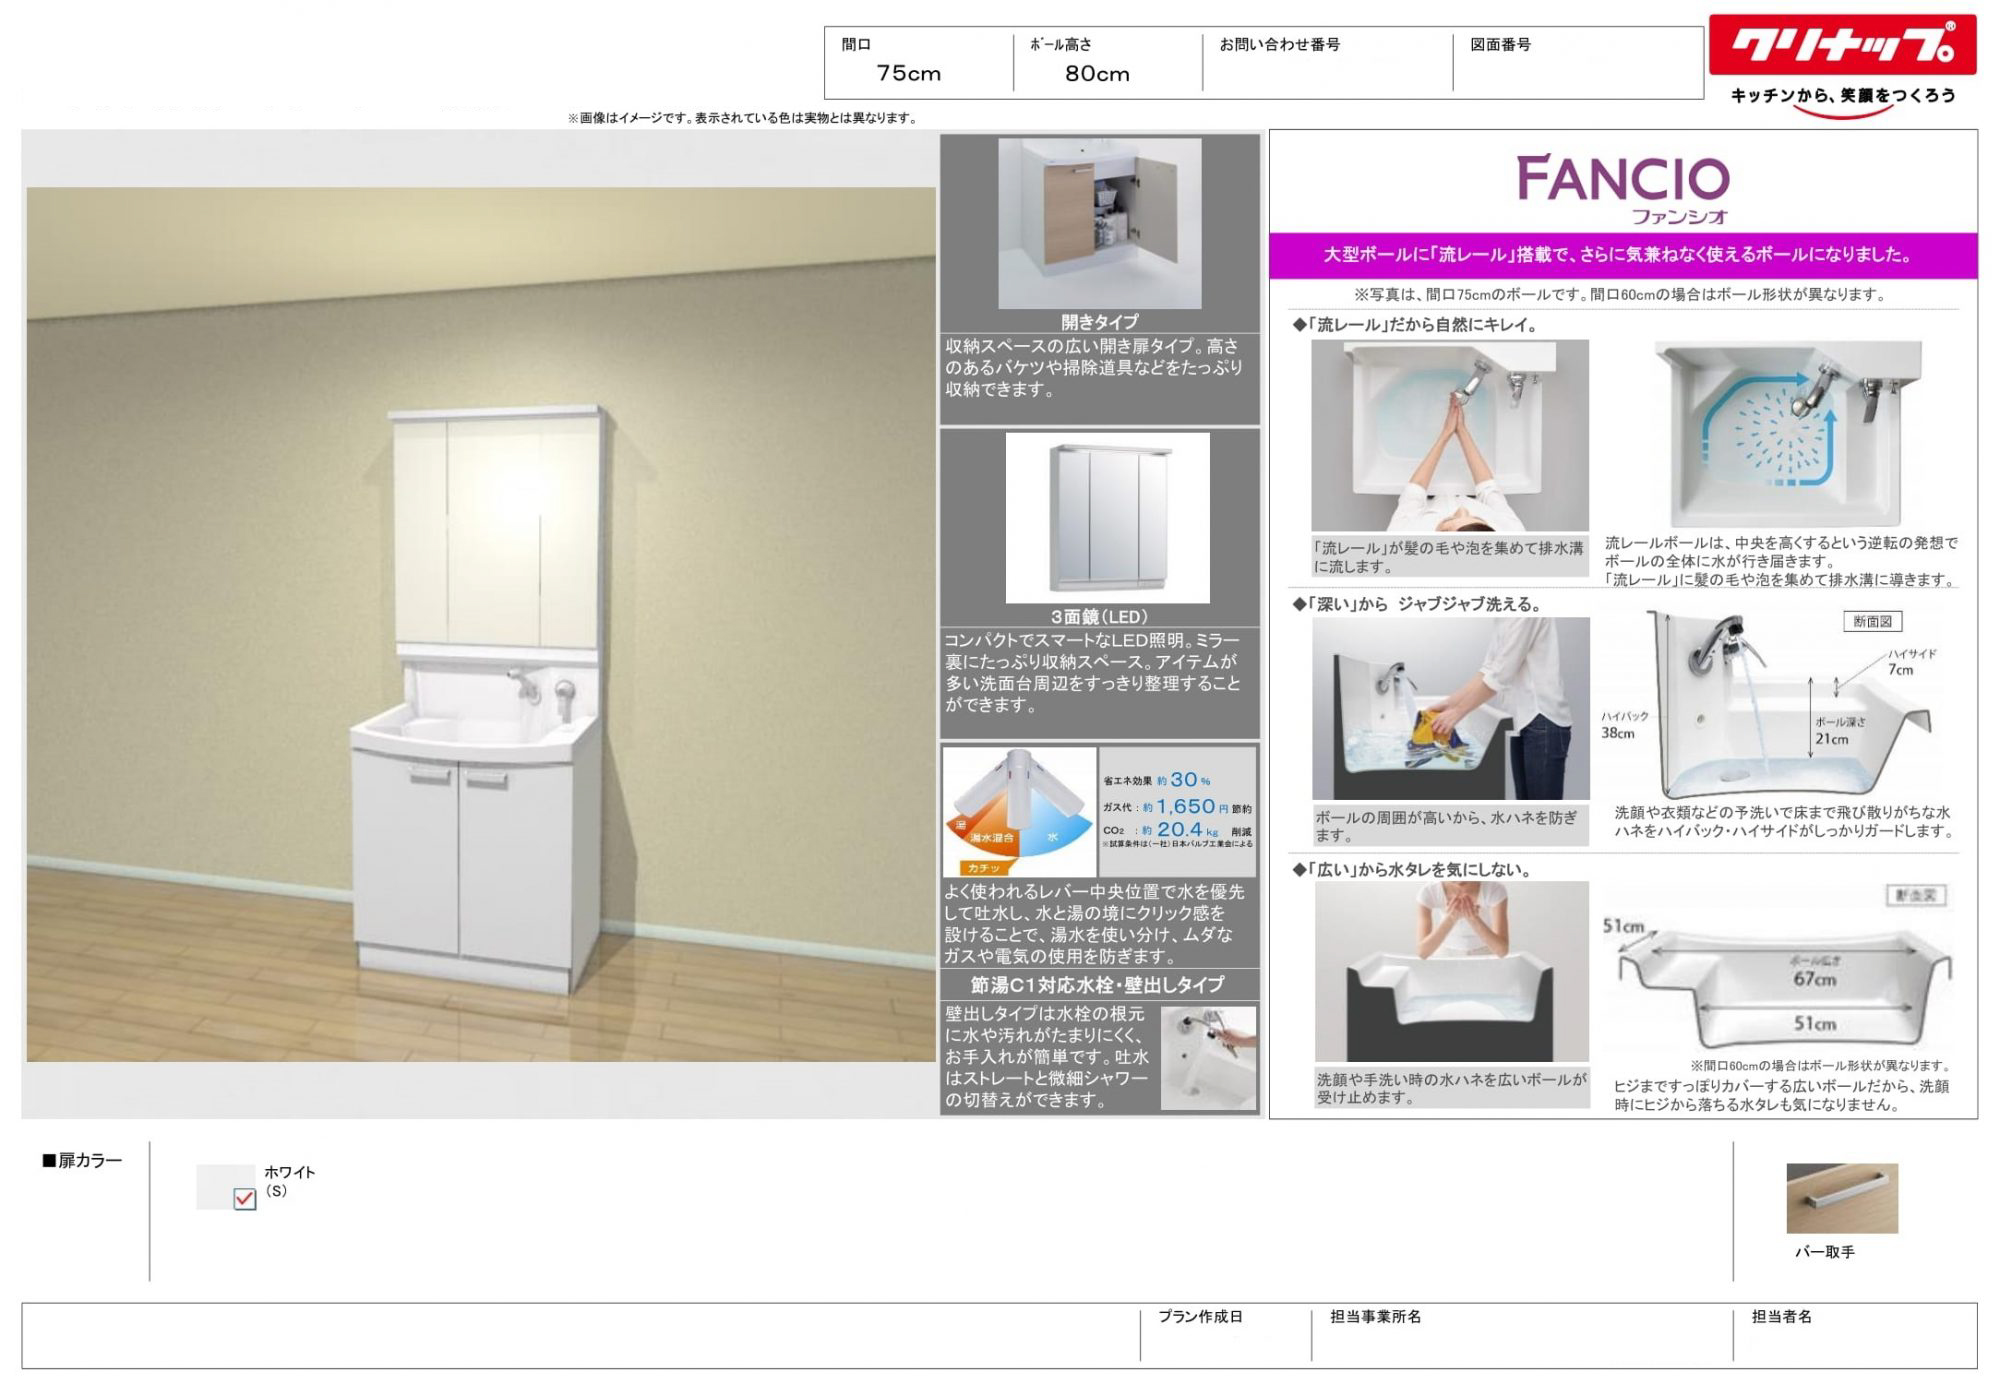View the face-washing wide bowl photo
2000x1384 pixels.
1451,971
